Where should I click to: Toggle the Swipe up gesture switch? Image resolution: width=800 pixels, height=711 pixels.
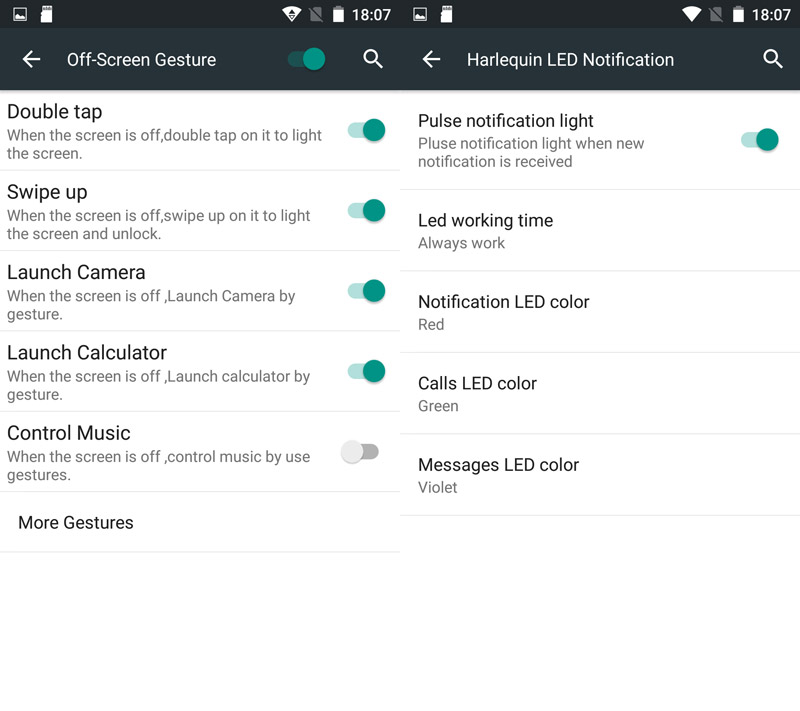366,210
